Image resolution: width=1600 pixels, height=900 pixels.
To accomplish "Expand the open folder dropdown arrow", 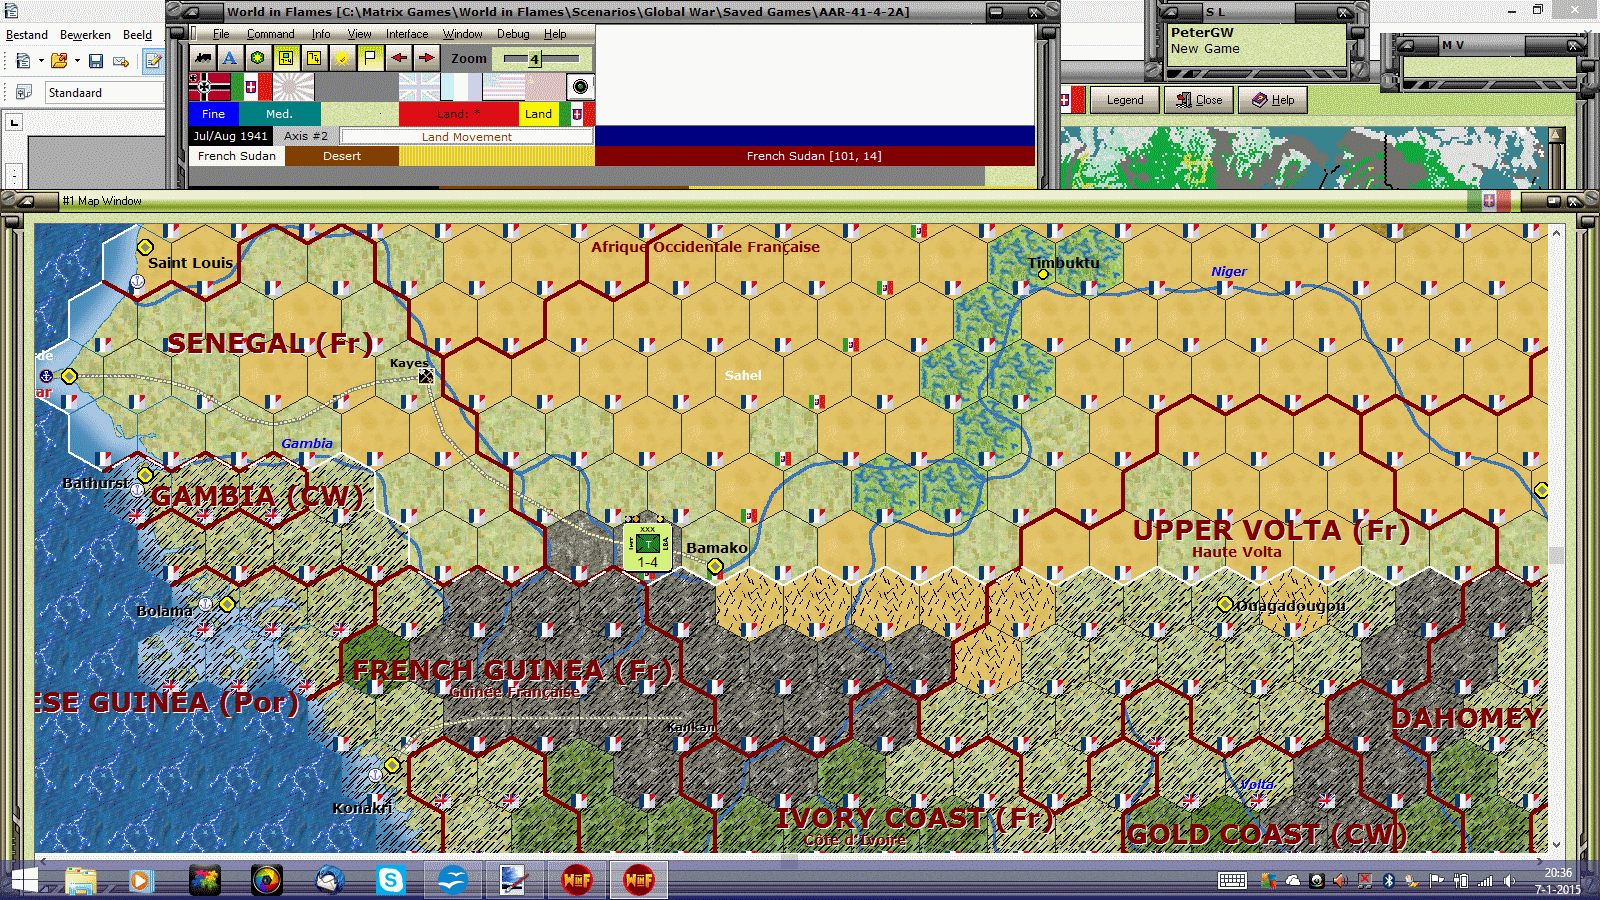I will [x=77, y=61].
